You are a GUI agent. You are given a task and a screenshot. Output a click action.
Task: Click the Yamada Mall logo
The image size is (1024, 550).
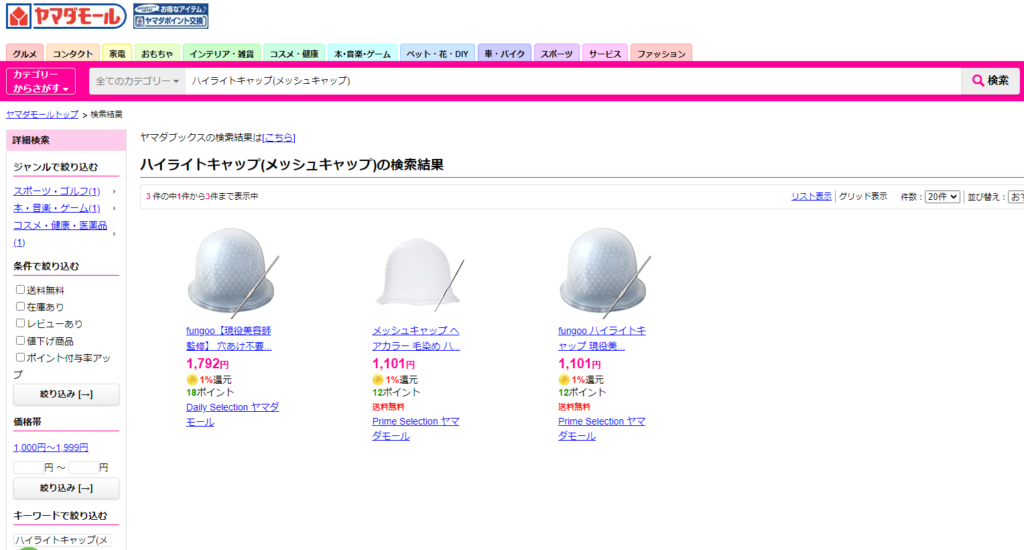pos(66,16)
